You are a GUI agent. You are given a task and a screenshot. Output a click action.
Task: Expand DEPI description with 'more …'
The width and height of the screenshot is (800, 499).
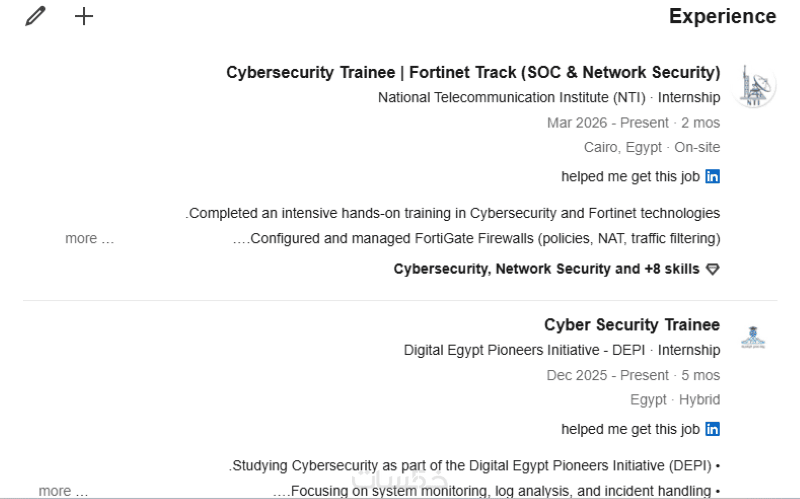click(x=63, y=491)
